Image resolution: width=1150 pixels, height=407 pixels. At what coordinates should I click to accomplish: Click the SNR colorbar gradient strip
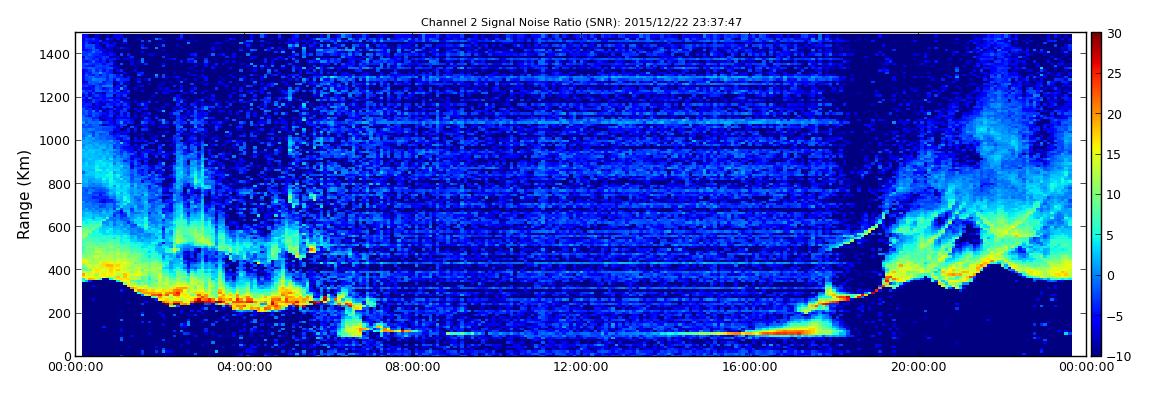1096,194
